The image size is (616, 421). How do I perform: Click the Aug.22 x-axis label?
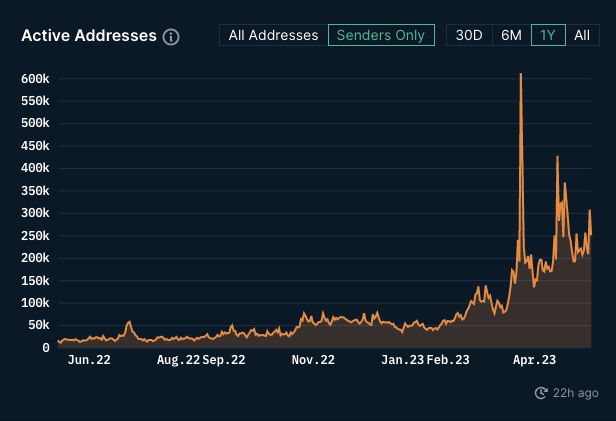tap(178, 360)
